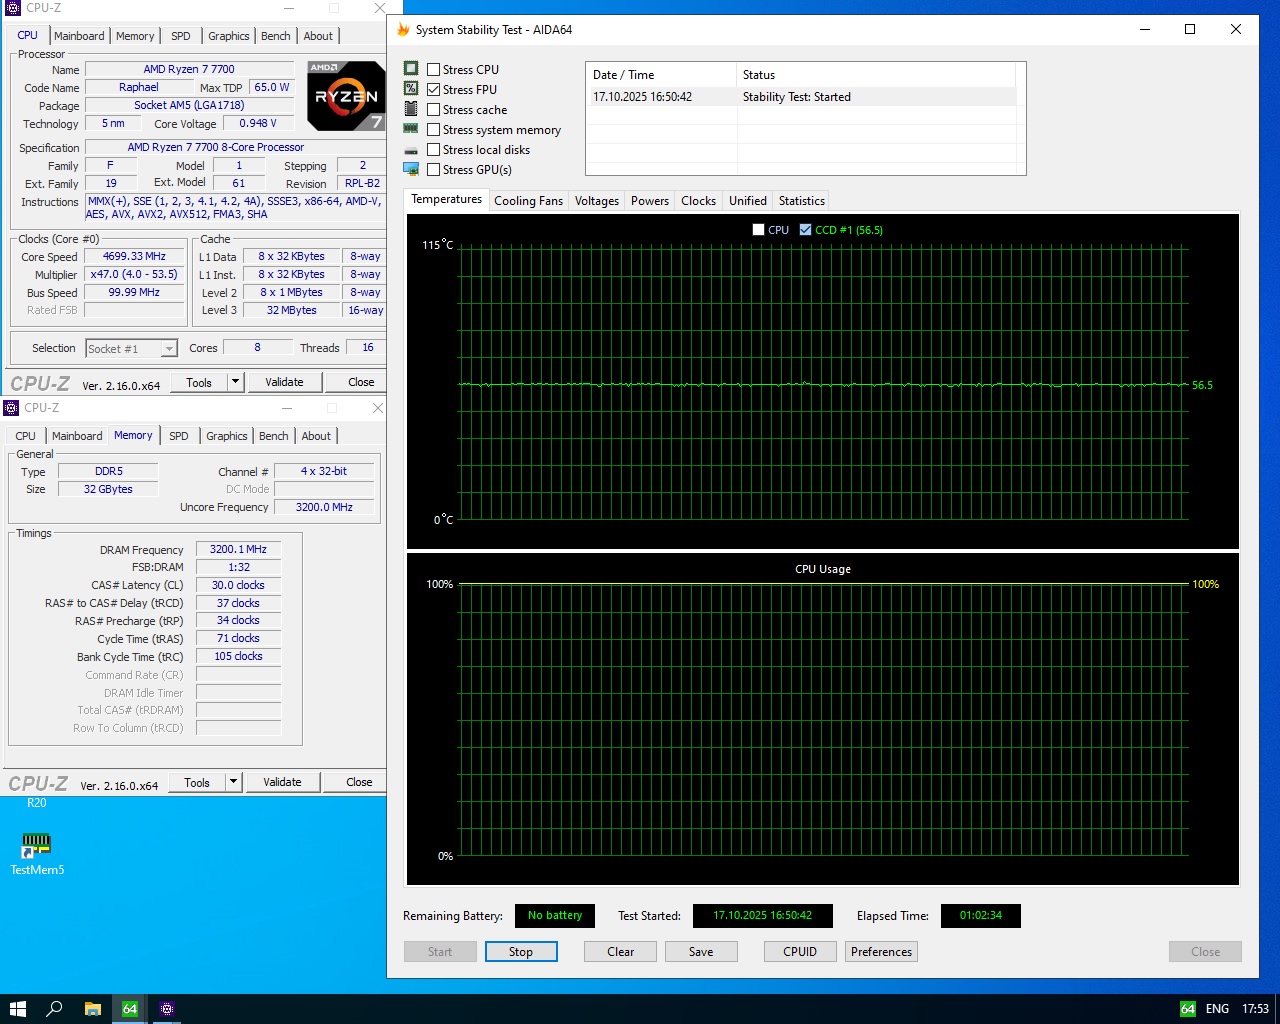The height and width of the screenshot is (1024, 1280).
Task: Open the ENG language indicator
Action: pyautogui.click(x=1217, y=1009)
